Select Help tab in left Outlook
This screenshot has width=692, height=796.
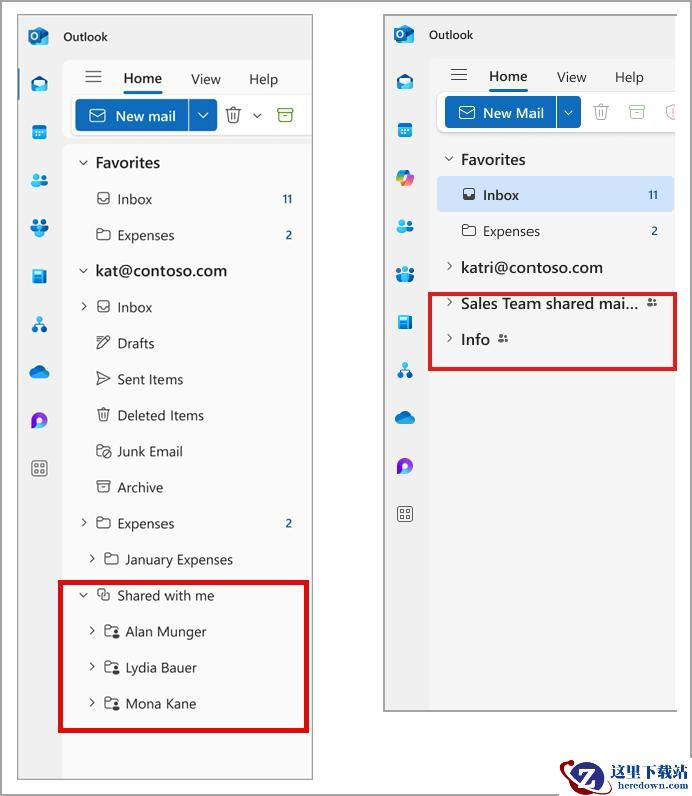coord(263,79)
